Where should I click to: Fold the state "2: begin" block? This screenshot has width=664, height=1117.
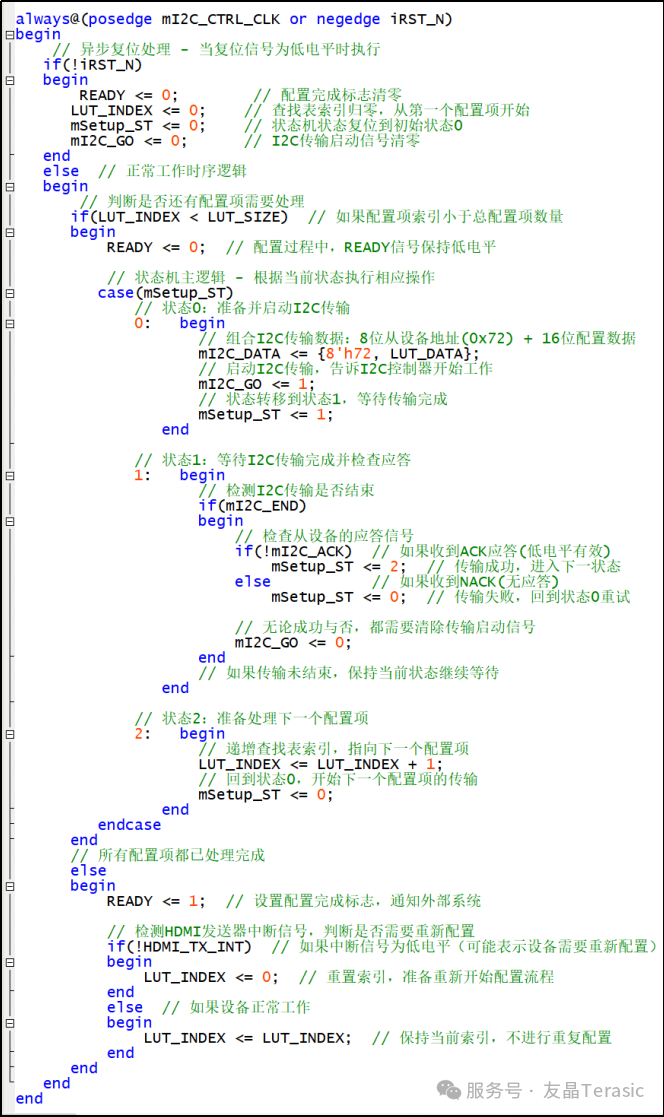click(10, 734)
